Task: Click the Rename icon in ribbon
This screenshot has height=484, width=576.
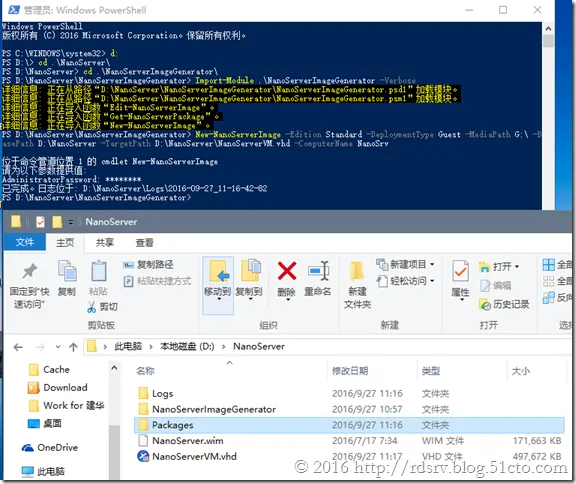Action: (318, 271)
